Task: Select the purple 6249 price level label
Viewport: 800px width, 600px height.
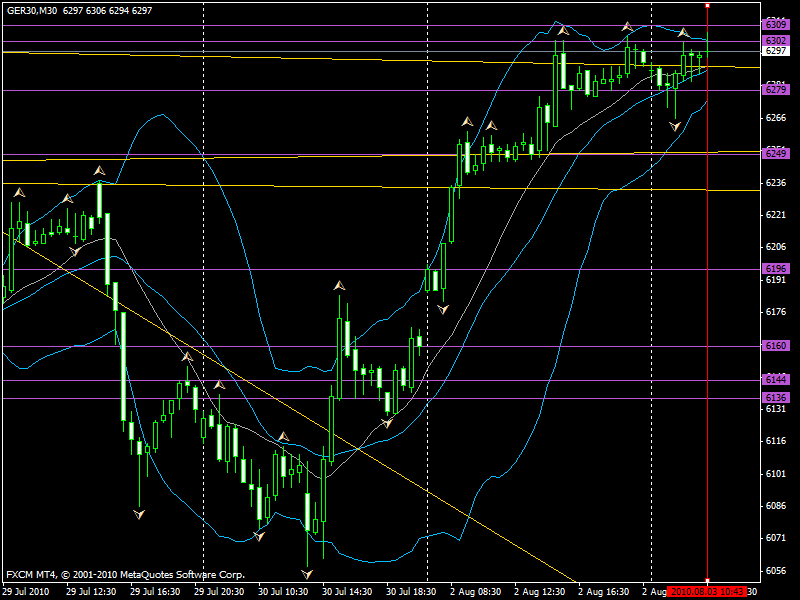Action: 776,153
